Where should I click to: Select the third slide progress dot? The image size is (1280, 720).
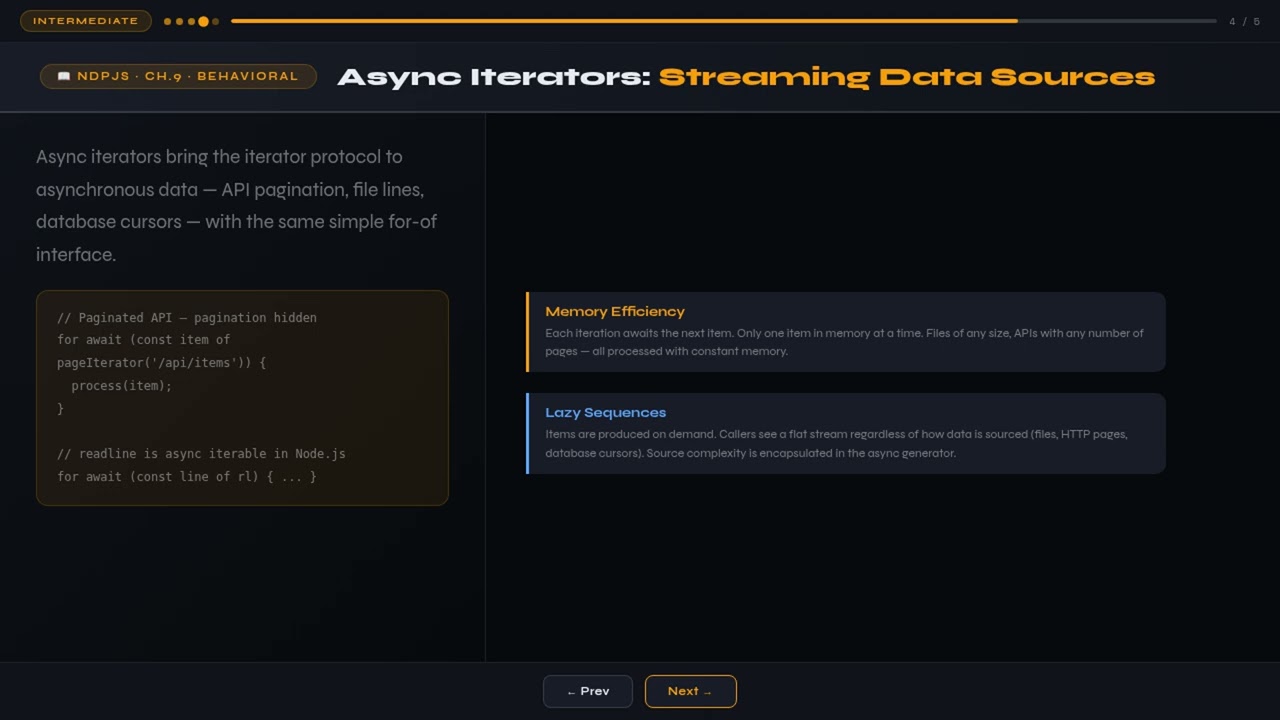[191, 21]
